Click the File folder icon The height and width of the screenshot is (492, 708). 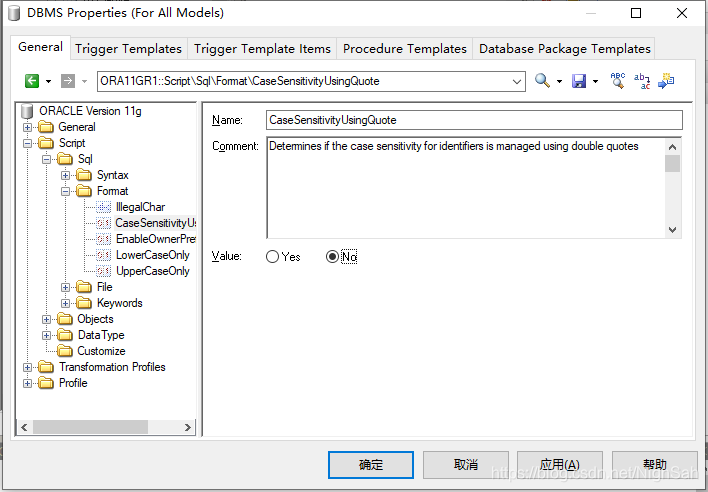click(84, 287)
